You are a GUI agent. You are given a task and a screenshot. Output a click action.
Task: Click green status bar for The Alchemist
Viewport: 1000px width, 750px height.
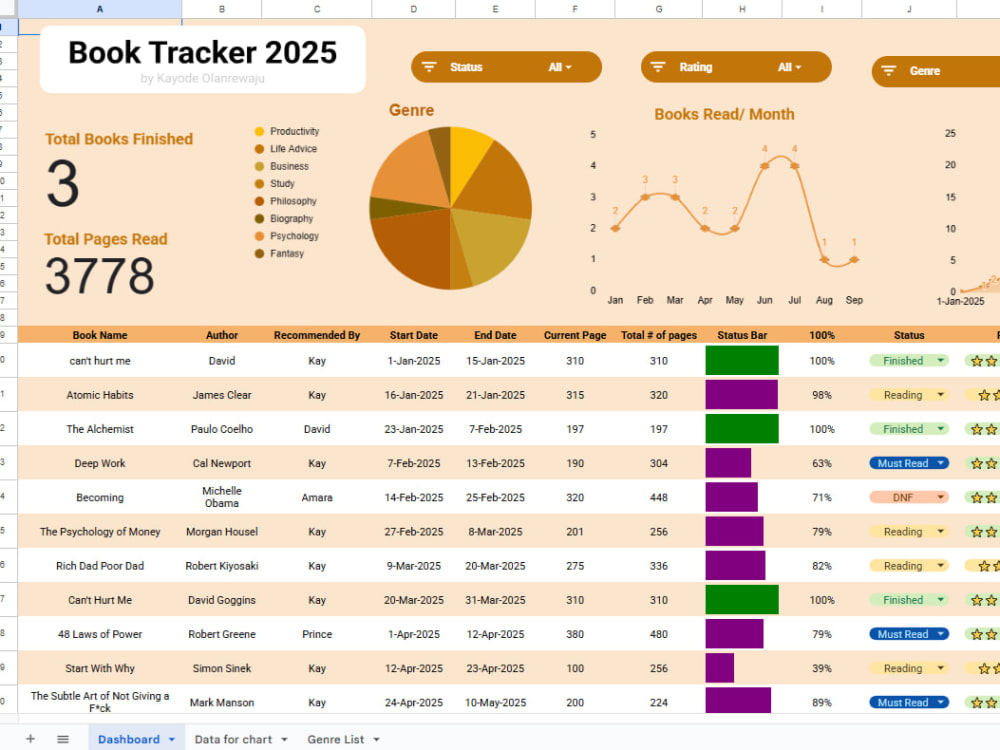coord(742,429)
